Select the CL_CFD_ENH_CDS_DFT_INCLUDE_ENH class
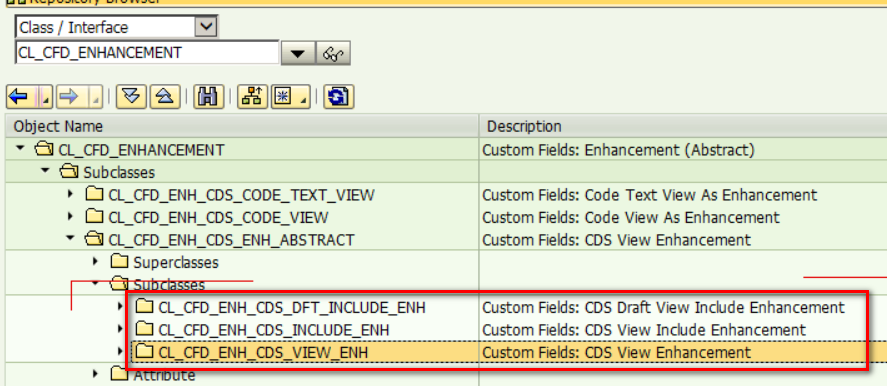The height and width of the screenshot is (386, 887). click(292, 307)
